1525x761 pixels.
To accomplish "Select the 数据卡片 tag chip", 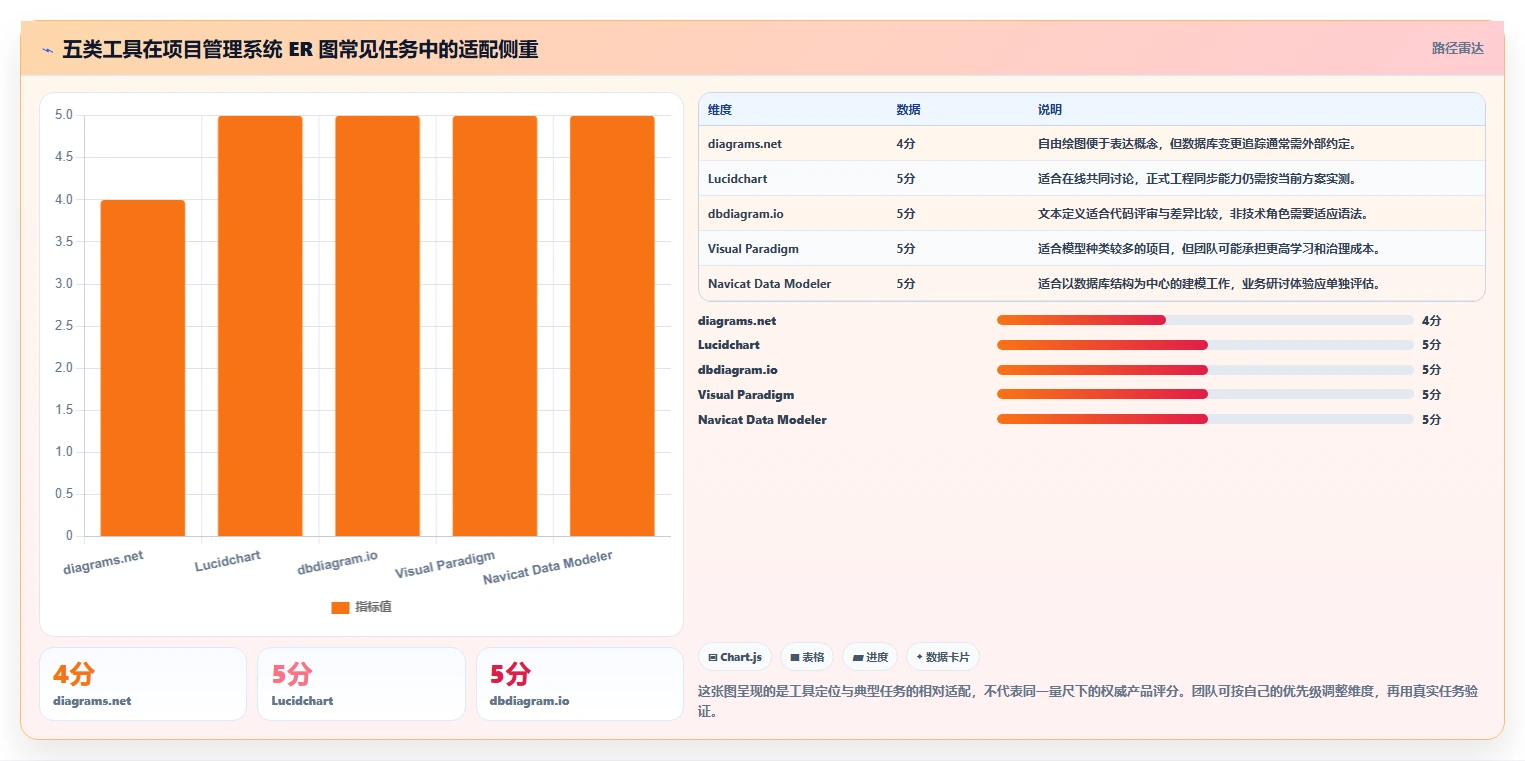I will click(x=942, y=657).
